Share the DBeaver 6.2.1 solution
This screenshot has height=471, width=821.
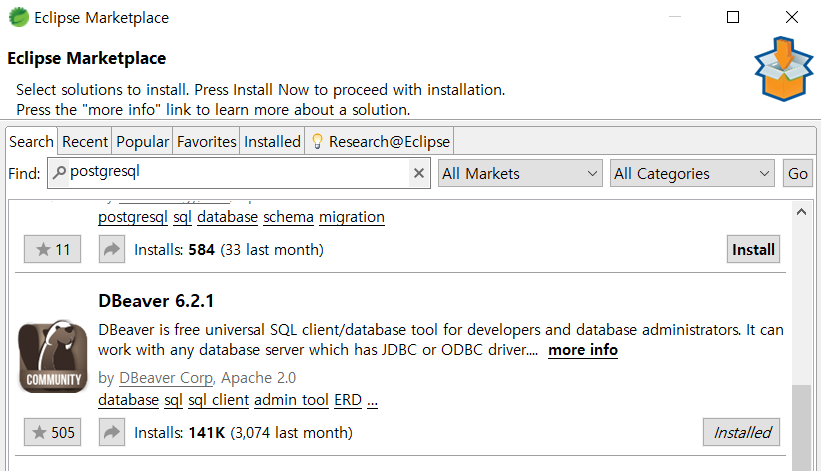point(112,432)
